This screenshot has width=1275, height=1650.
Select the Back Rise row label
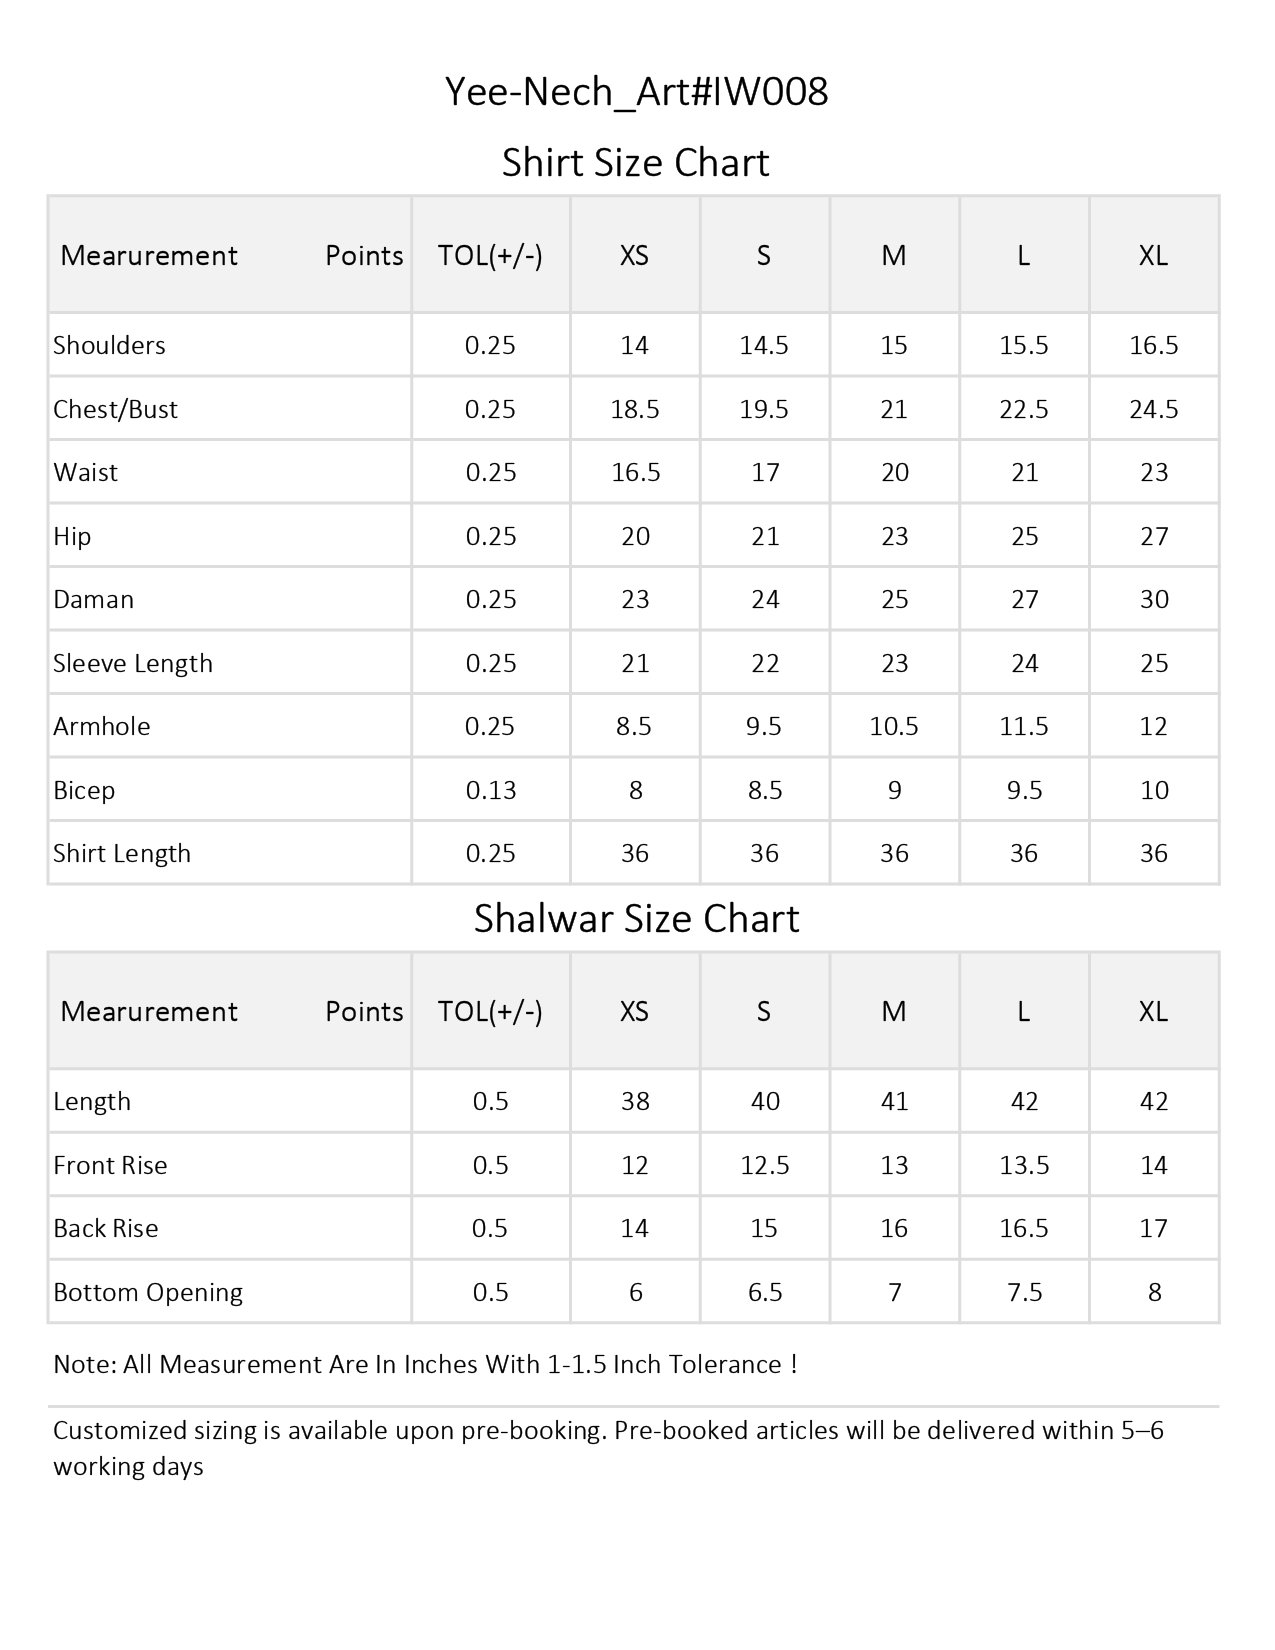(106, 1228)
